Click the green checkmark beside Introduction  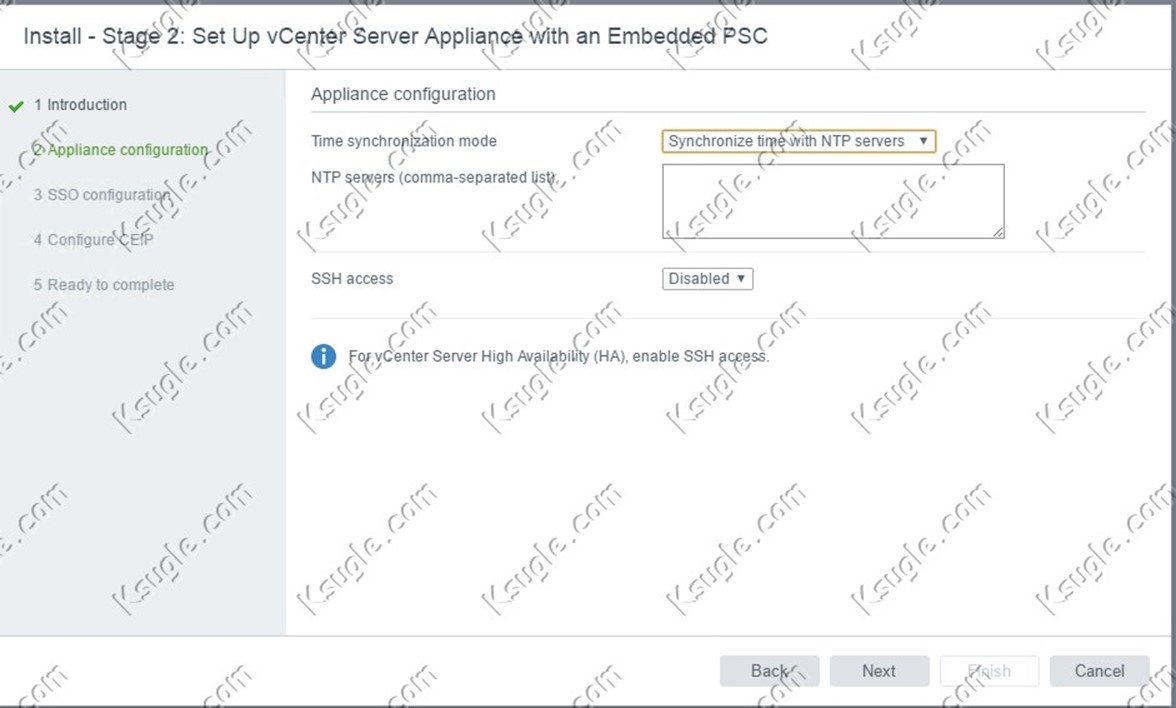click(16, 106)
